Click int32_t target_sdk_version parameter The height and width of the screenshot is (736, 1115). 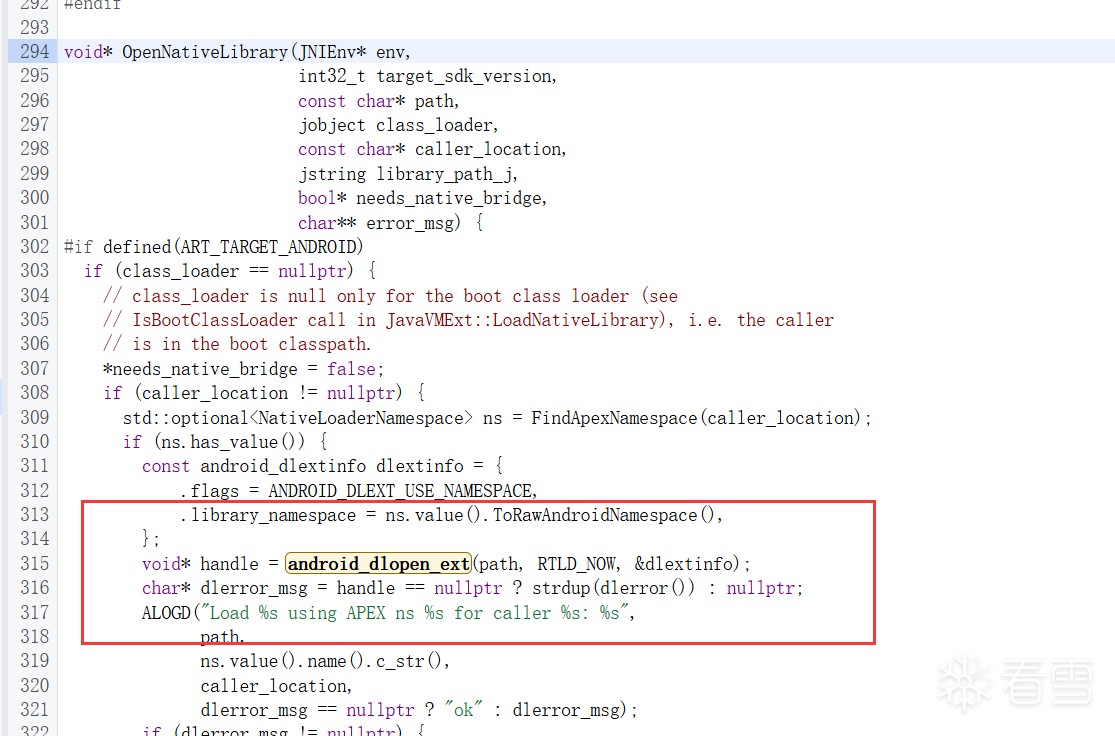pos(427,76)
